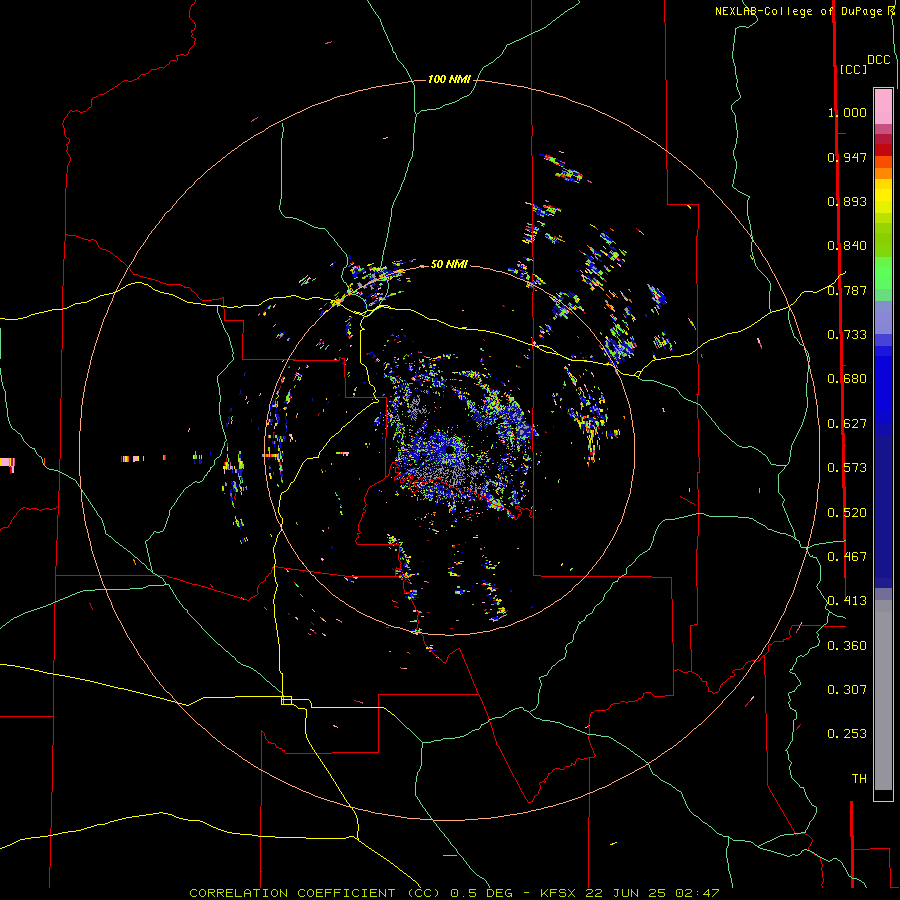Click the 0.733 legend value
The height and width of the screenshot is (900, 900).
(x=847, y=335)
